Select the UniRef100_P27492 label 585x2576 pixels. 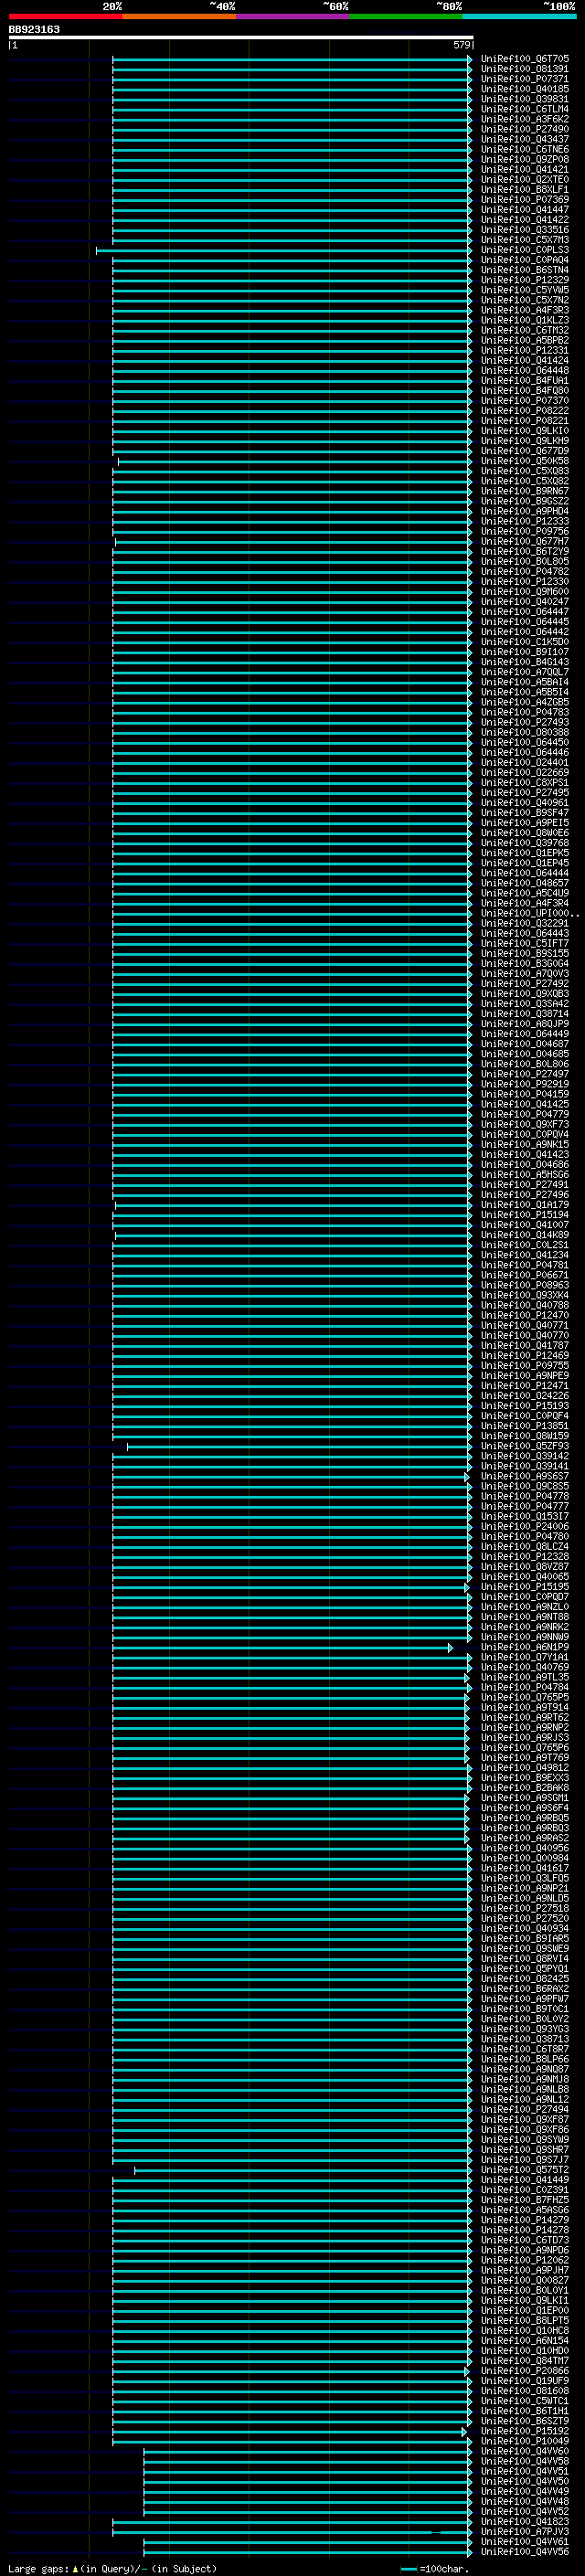pos(525,983)
